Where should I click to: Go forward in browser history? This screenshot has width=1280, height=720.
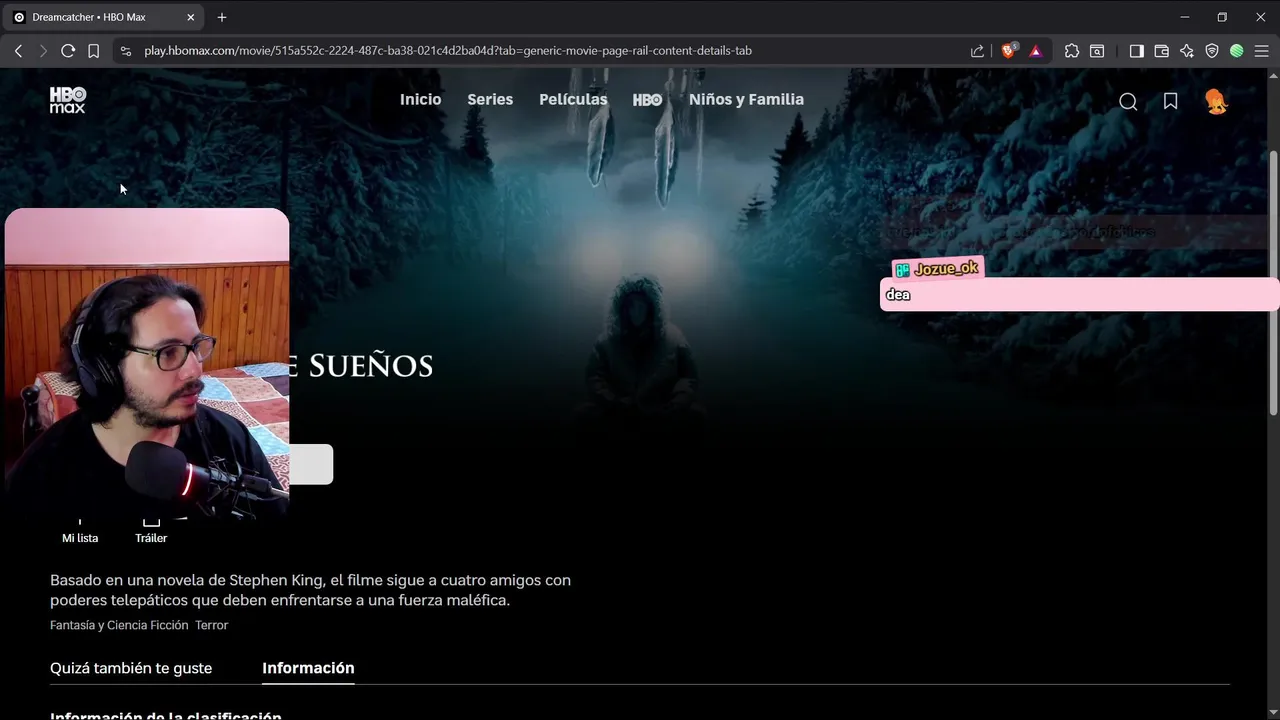coord(42,51)
